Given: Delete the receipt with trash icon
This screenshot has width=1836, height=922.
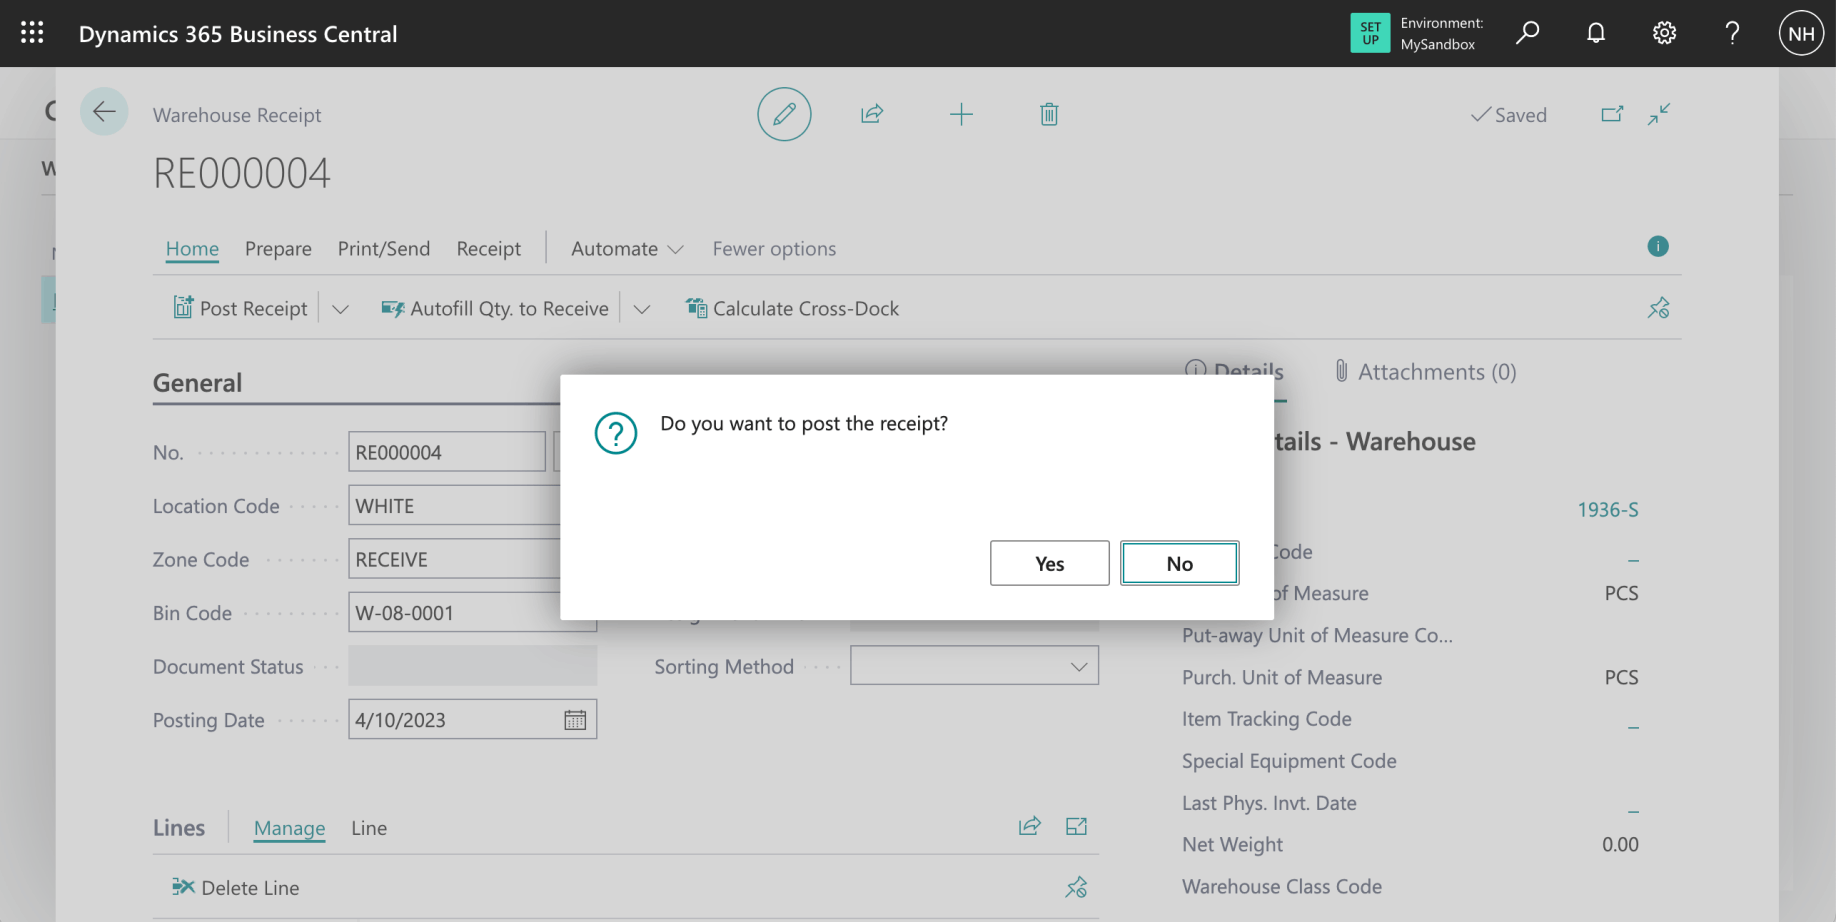Looking at the screenshot, I should point(1049,114).
